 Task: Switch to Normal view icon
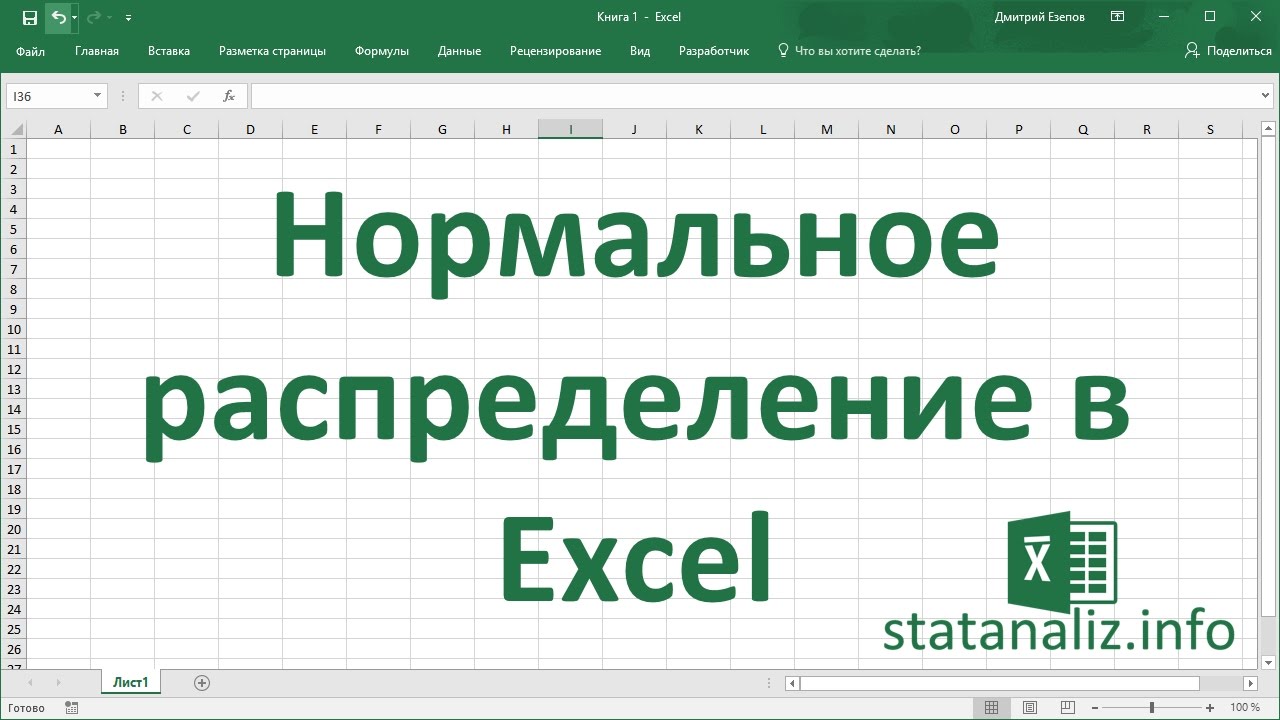991,708
